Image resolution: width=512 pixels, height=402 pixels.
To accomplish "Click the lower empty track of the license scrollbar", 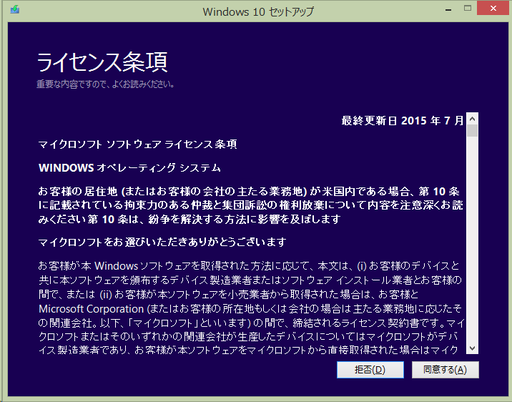I will pos(472,240).
